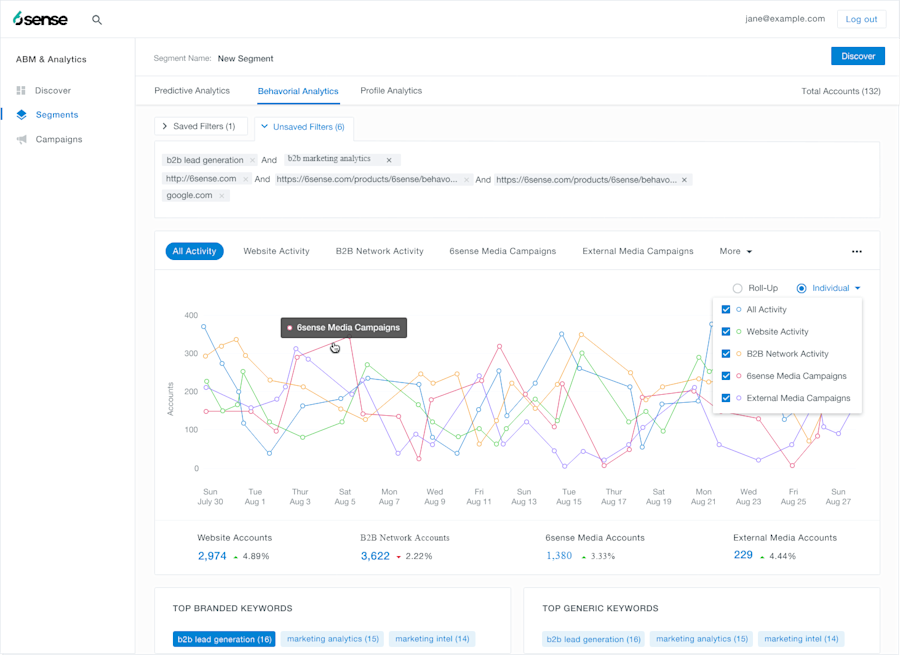
Task: Click the blue All Activity legend marker
Action: (739, 309)
